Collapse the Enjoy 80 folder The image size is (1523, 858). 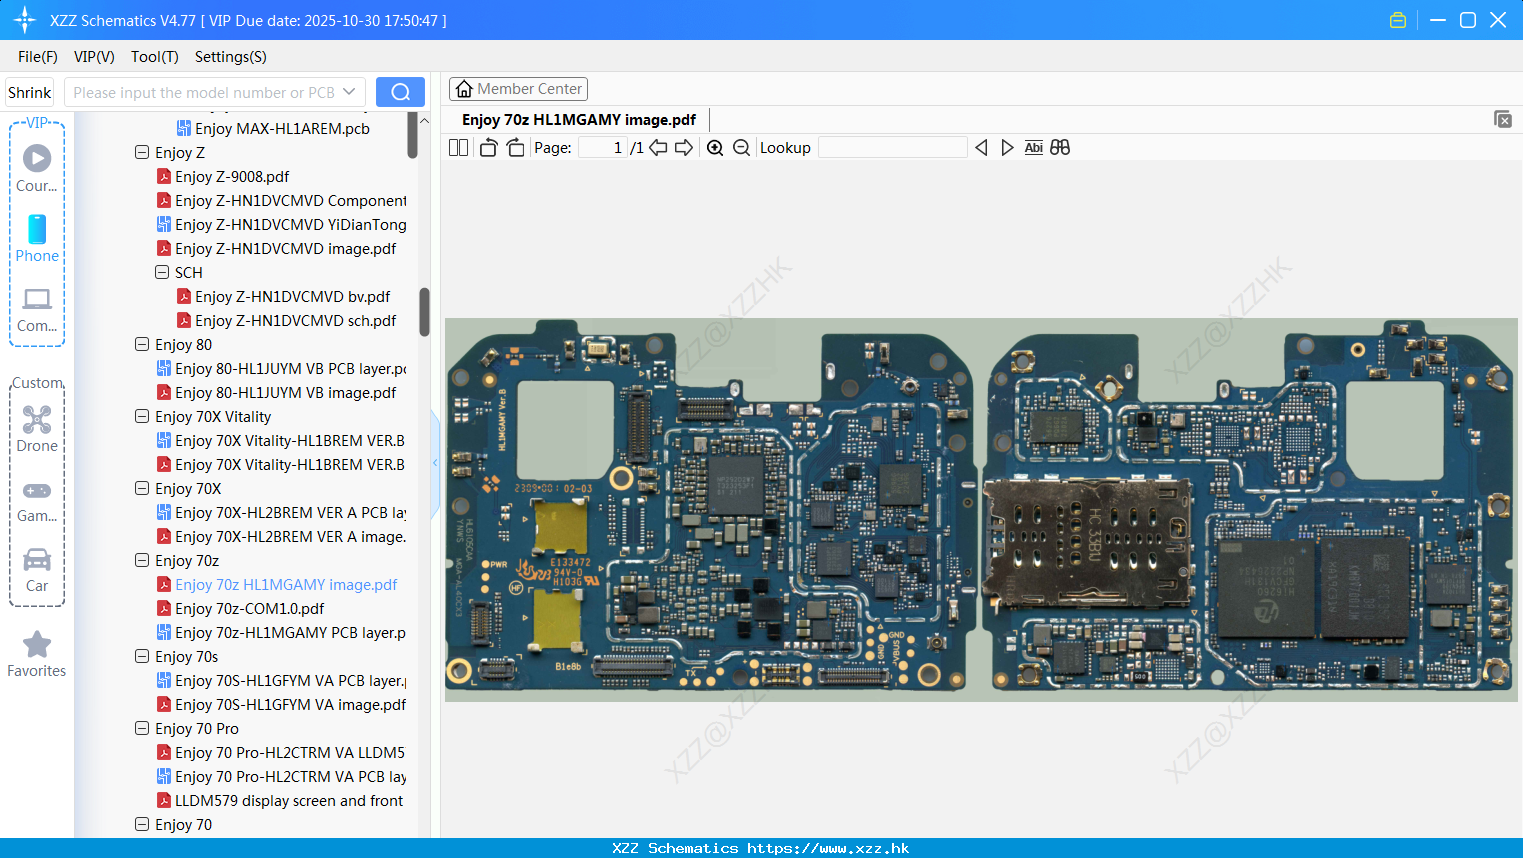click(x=142, y=345)
